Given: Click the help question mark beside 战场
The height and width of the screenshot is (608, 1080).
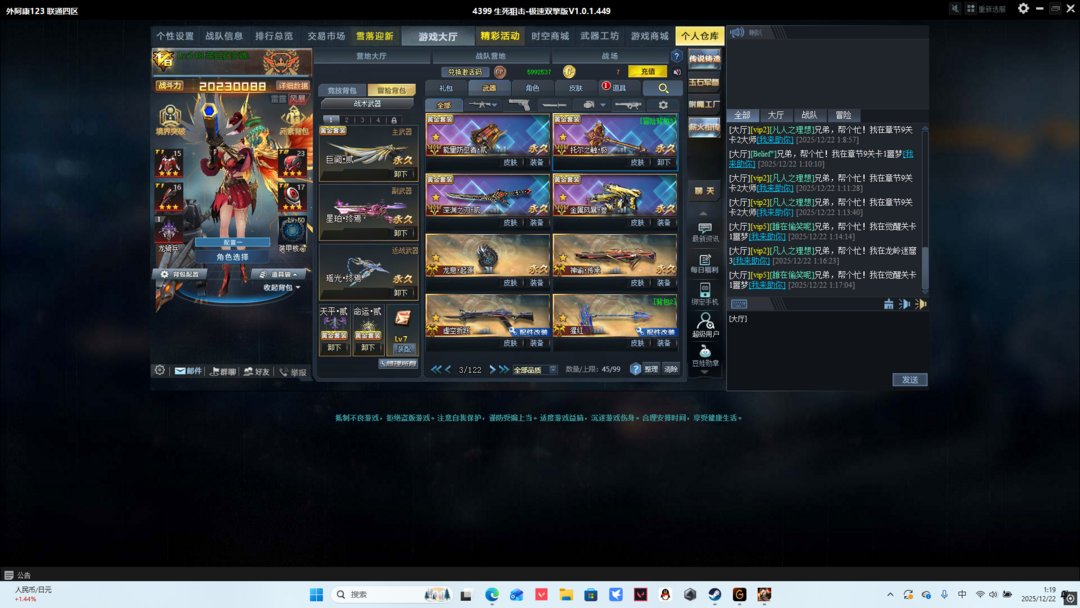Looking at the screenshot, I should click(676, 57).
